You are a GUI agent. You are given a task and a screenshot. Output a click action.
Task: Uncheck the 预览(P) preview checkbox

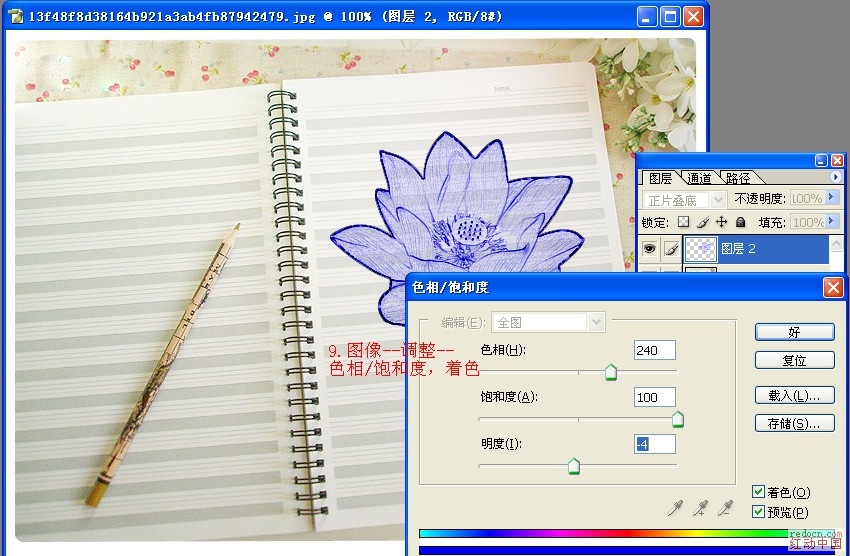point(758,512)
